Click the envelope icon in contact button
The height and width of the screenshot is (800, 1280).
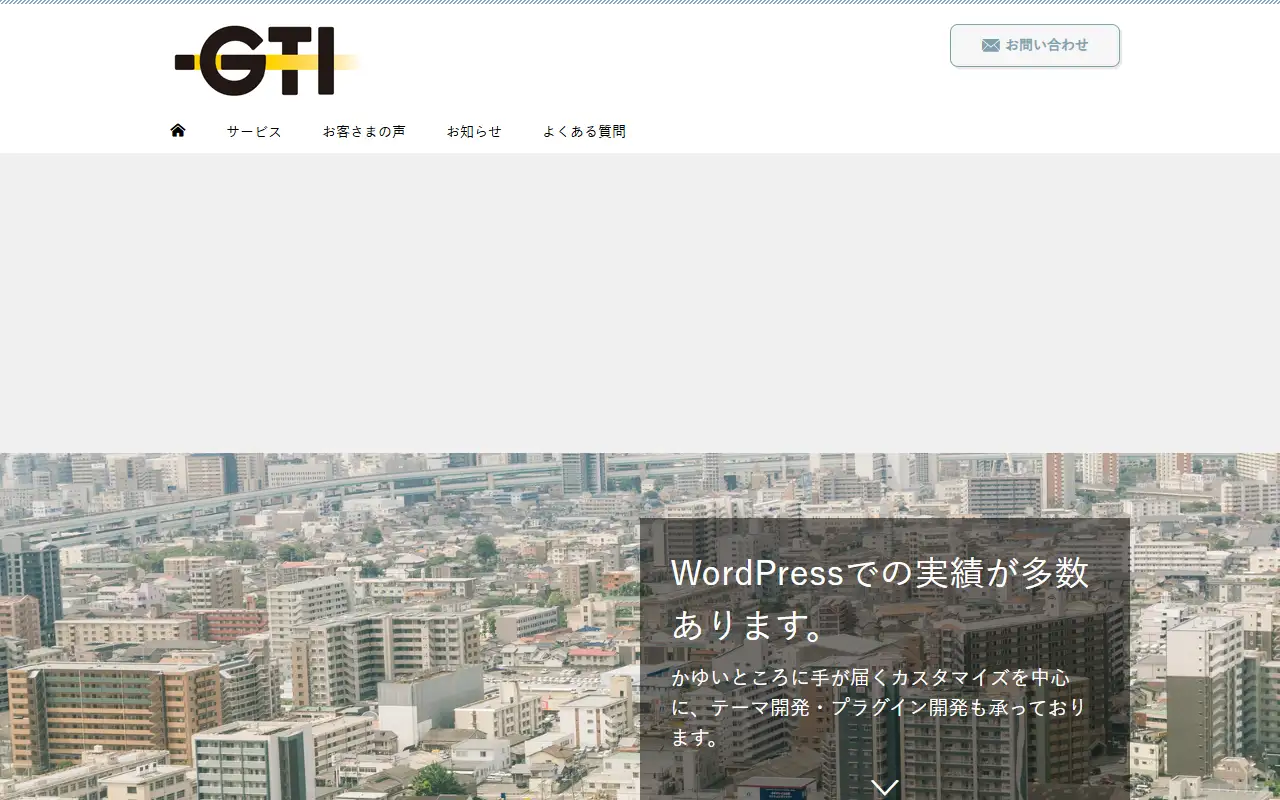(991, 45)
